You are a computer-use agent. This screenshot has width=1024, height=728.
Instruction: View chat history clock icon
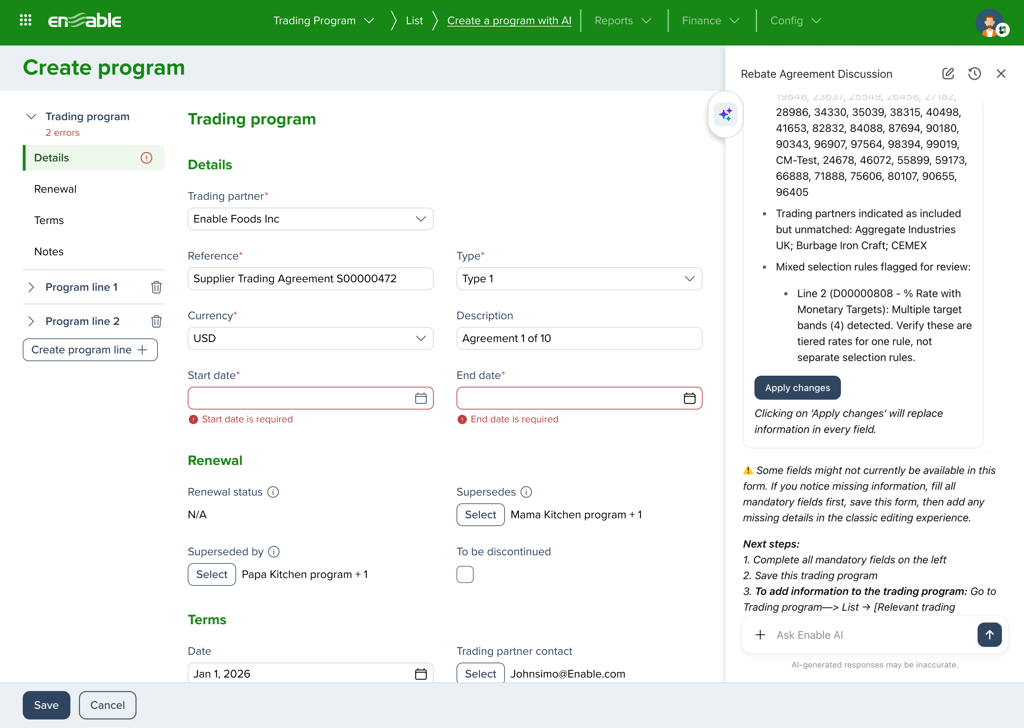pos(974,74)
